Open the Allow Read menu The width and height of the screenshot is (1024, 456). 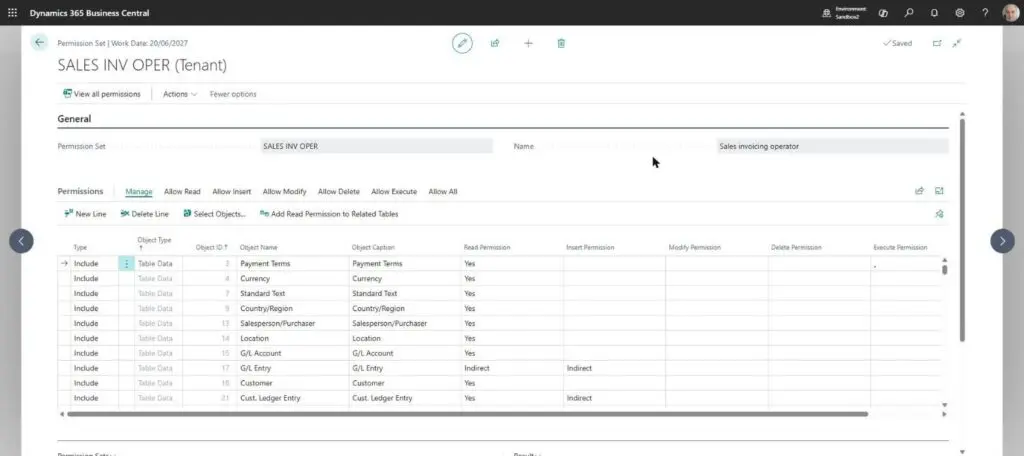(182, 191)
